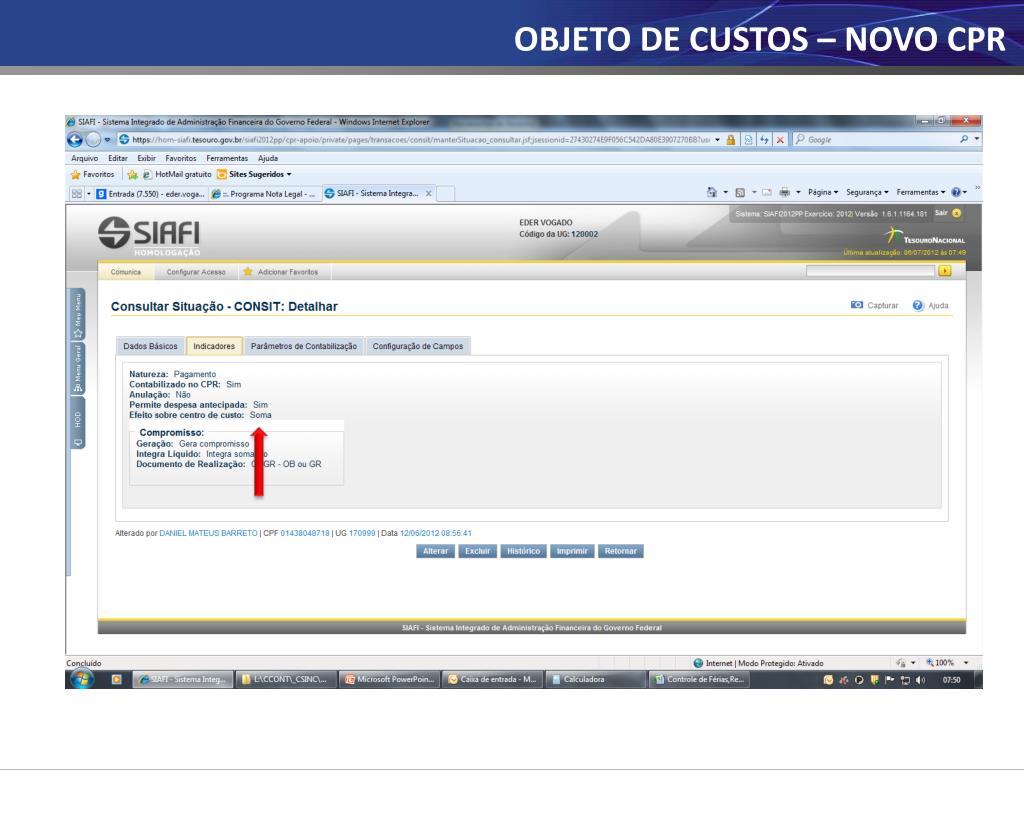Viewport: 1024px width, 827px height.
Task: Click the Sair logout icon
Action: 957,213
